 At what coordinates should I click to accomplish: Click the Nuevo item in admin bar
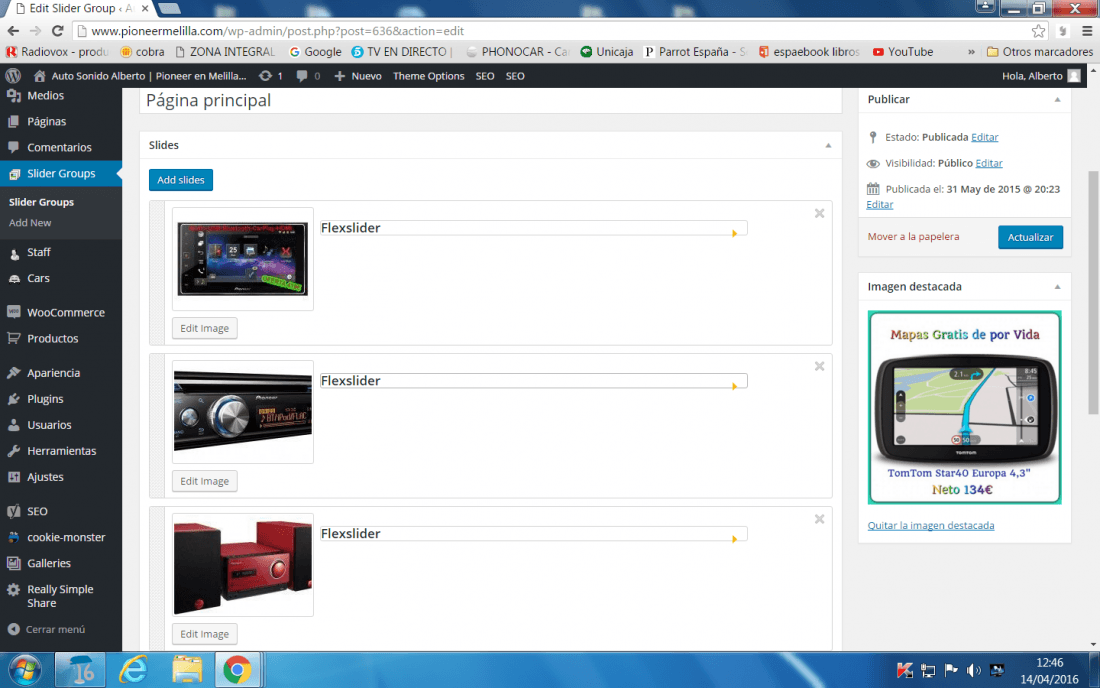coord(358,76)
